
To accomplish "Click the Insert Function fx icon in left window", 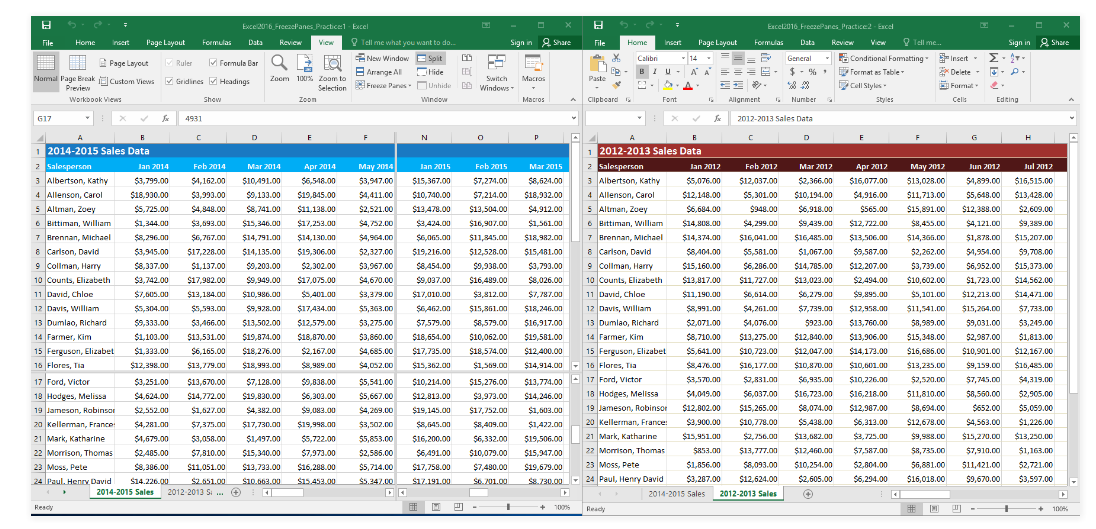I will click(165, 118).
